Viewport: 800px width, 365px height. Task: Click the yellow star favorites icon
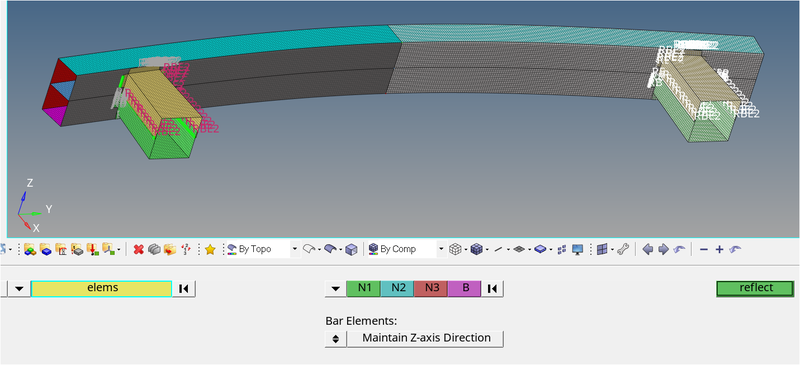[x=210, y=250]
